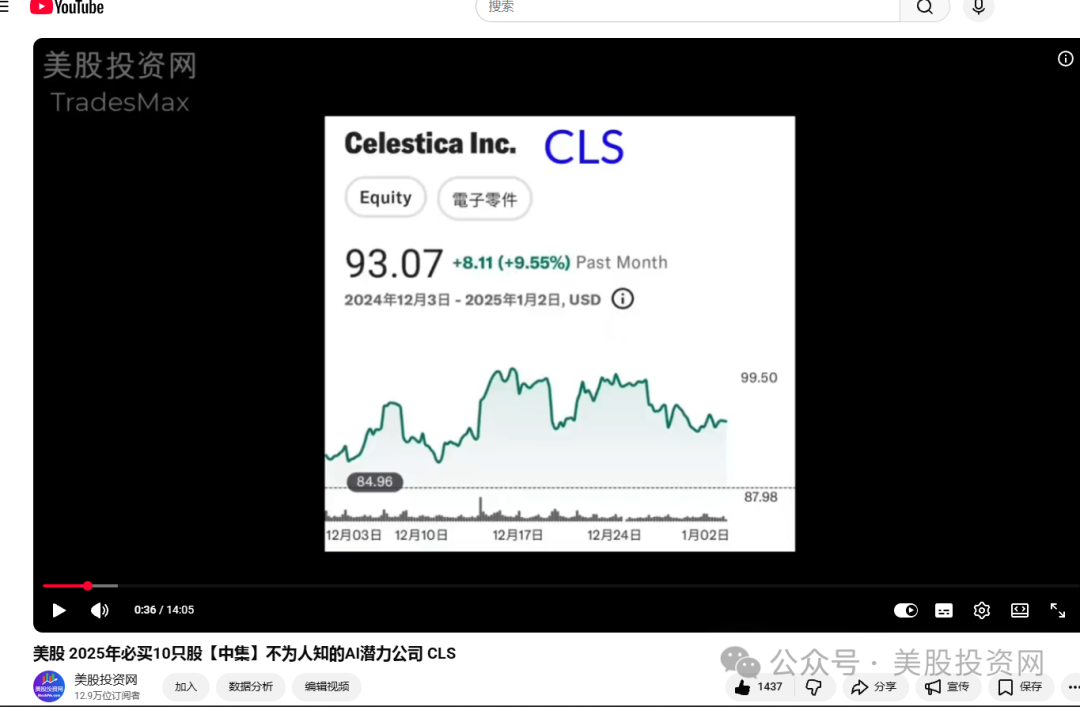Switch to theater mode

(1019, 611)
